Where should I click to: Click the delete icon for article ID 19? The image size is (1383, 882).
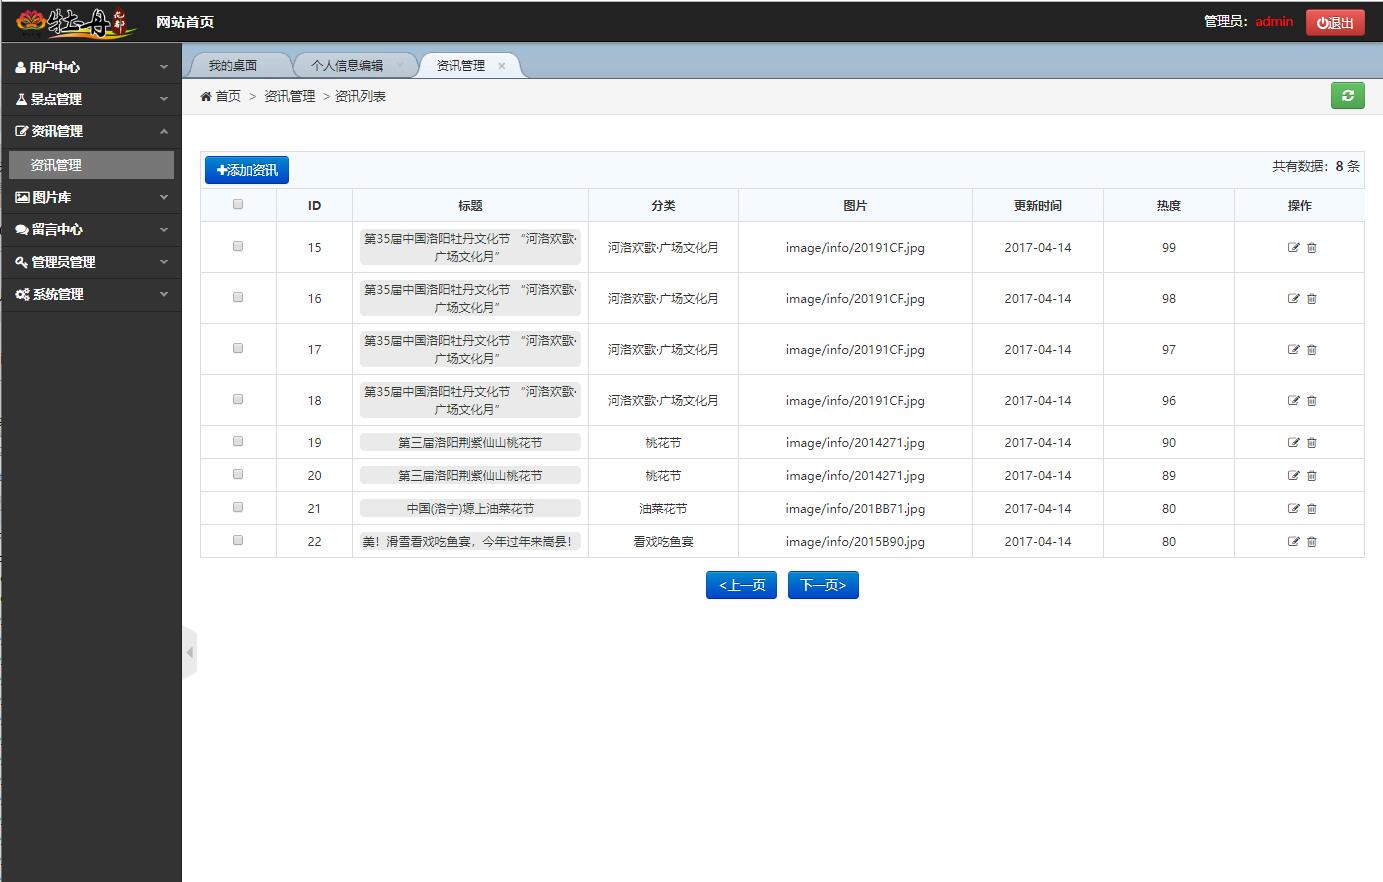point(1311,442)
